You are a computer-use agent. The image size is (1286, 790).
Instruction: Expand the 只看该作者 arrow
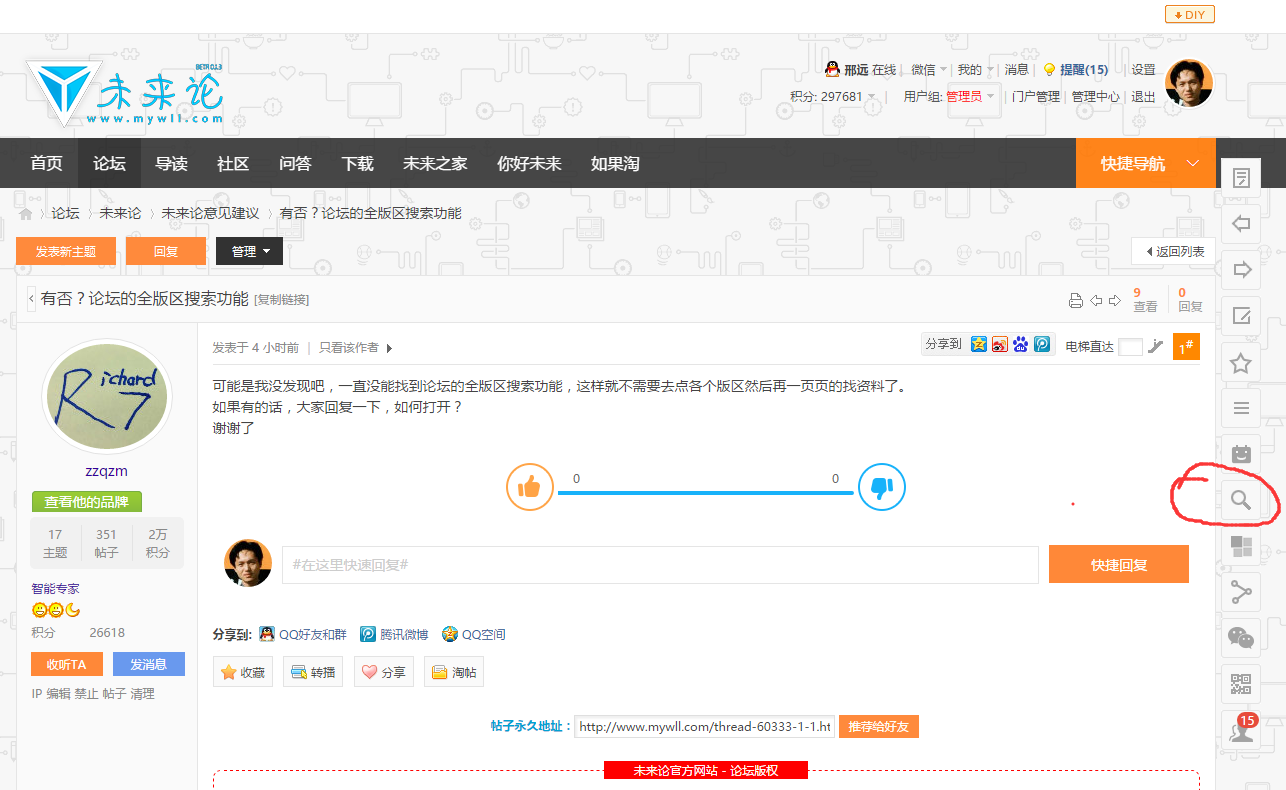pos(389,348)
